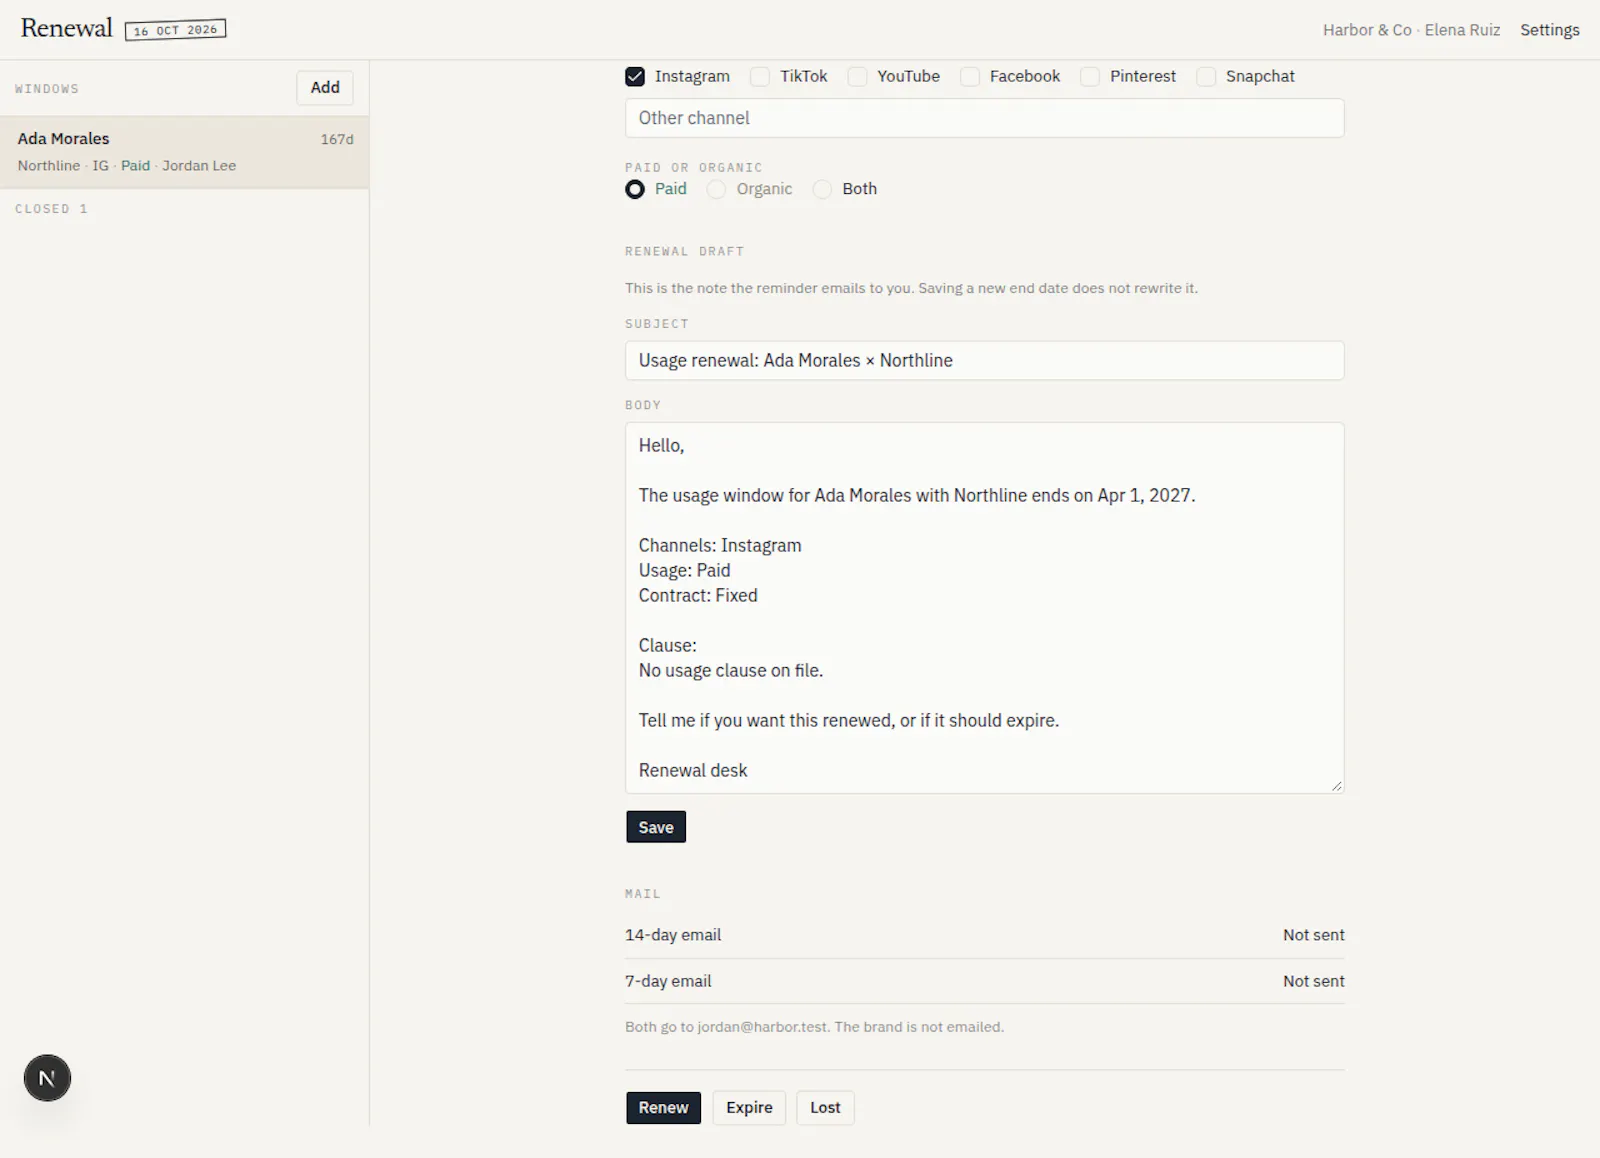Save the renewal draft
Screen dimensions: 1600x1158
coord(656,827)
